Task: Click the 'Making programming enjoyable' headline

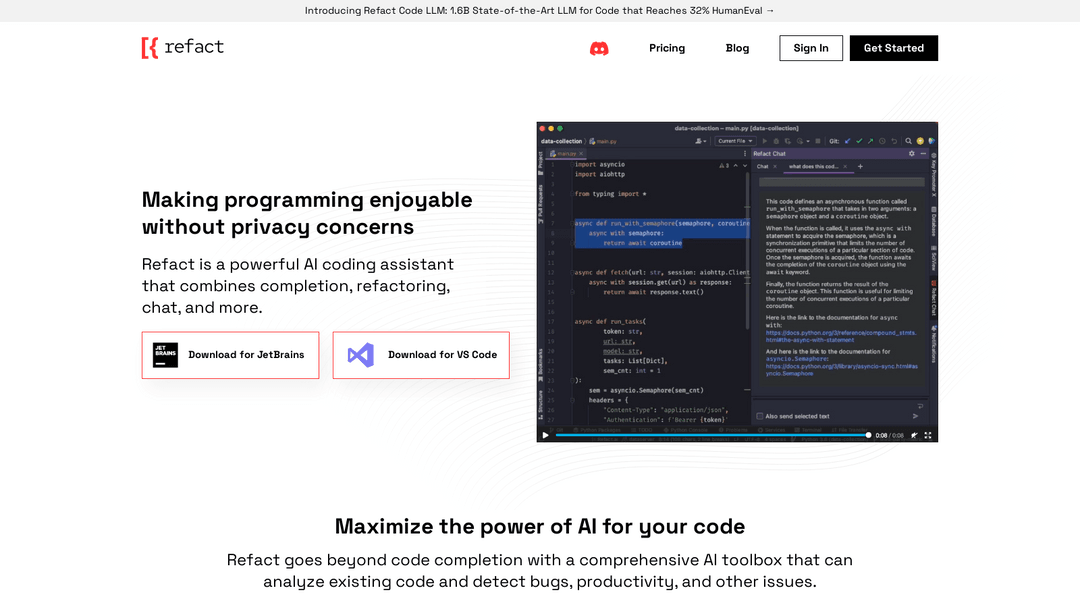Action: 307,213
